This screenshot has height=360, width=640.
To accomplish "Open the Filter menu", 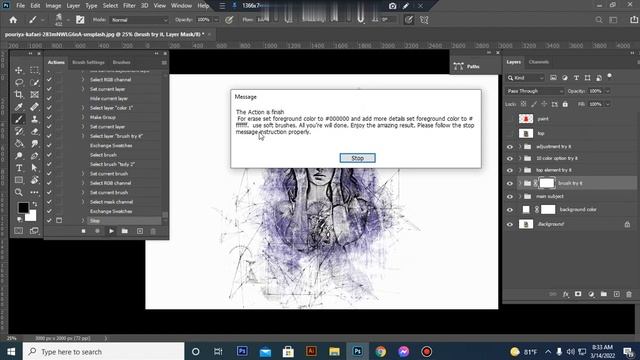I will click(129, 6).
